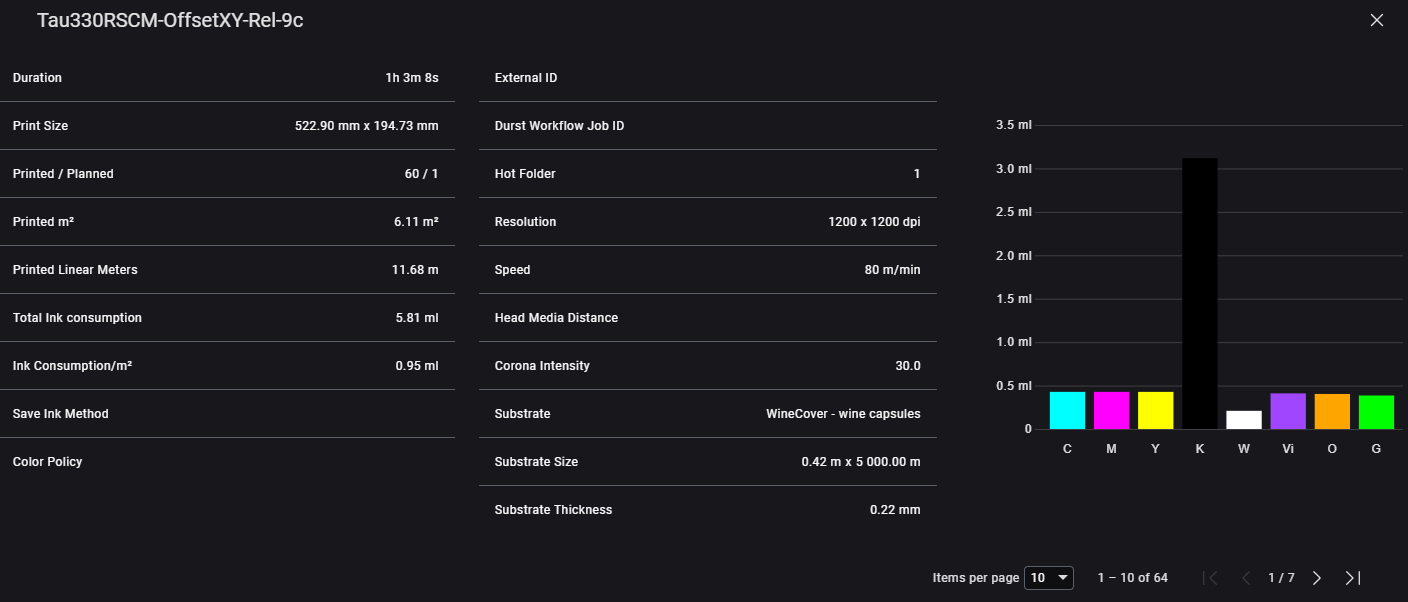Image resolution: width=1408 pixels, height=602 pixels.
Task: Jump to the last page of items
Action: (1352, 578)
